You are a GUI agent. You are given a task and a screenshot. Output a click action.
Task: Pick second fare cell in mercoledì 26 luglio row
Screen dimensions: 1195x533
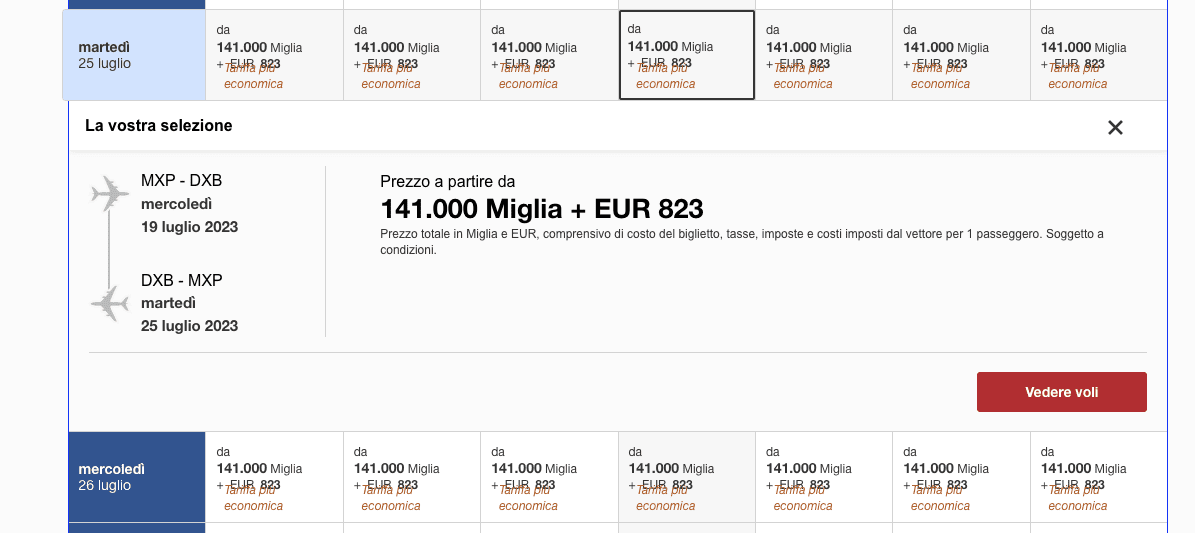click(412, 477)
